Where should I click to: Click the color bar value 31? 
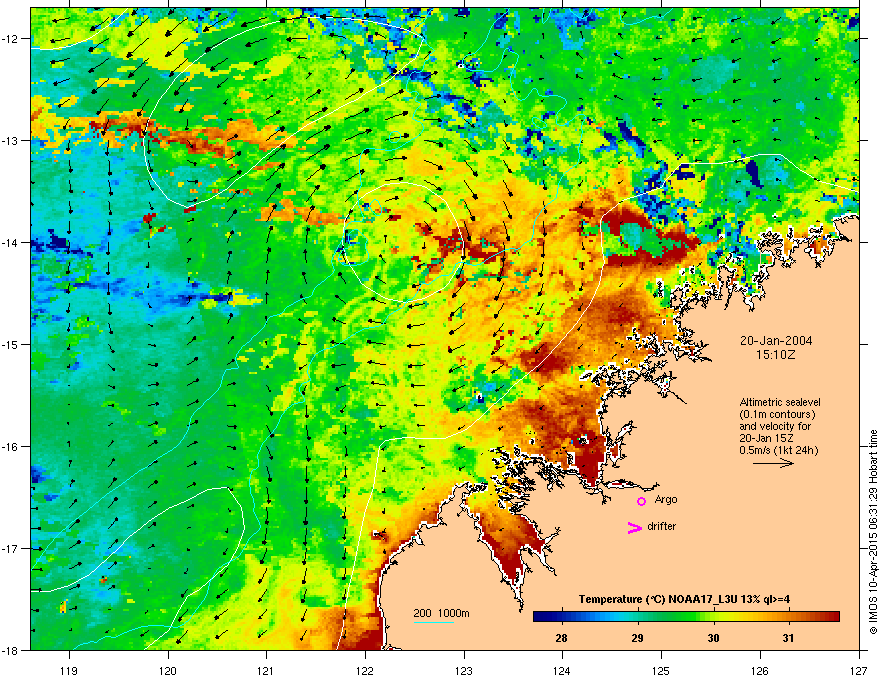789,638
